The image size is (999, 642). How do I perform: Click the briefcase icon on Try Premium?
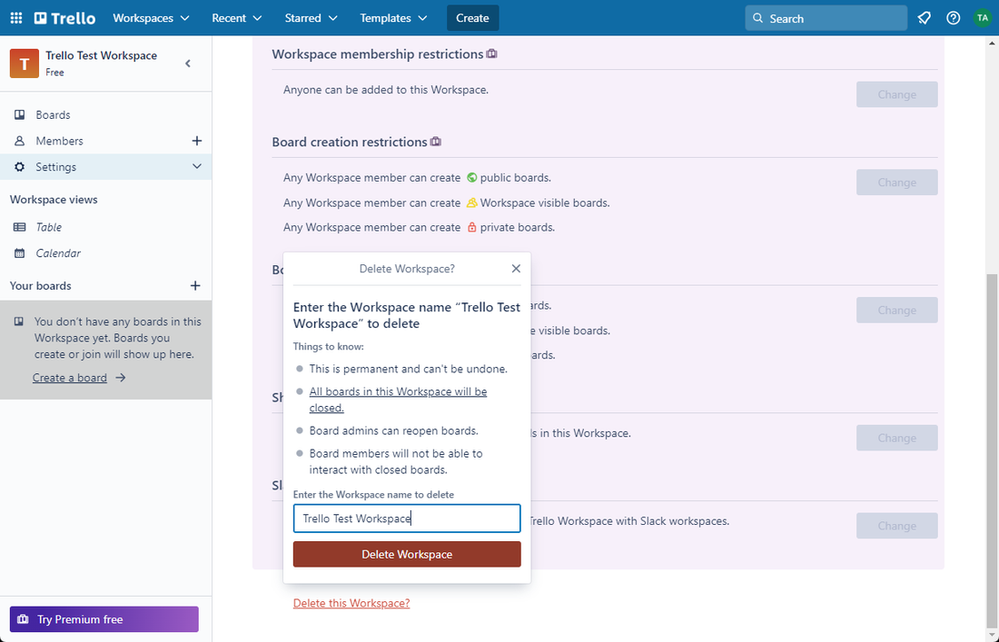pos(23,619)
